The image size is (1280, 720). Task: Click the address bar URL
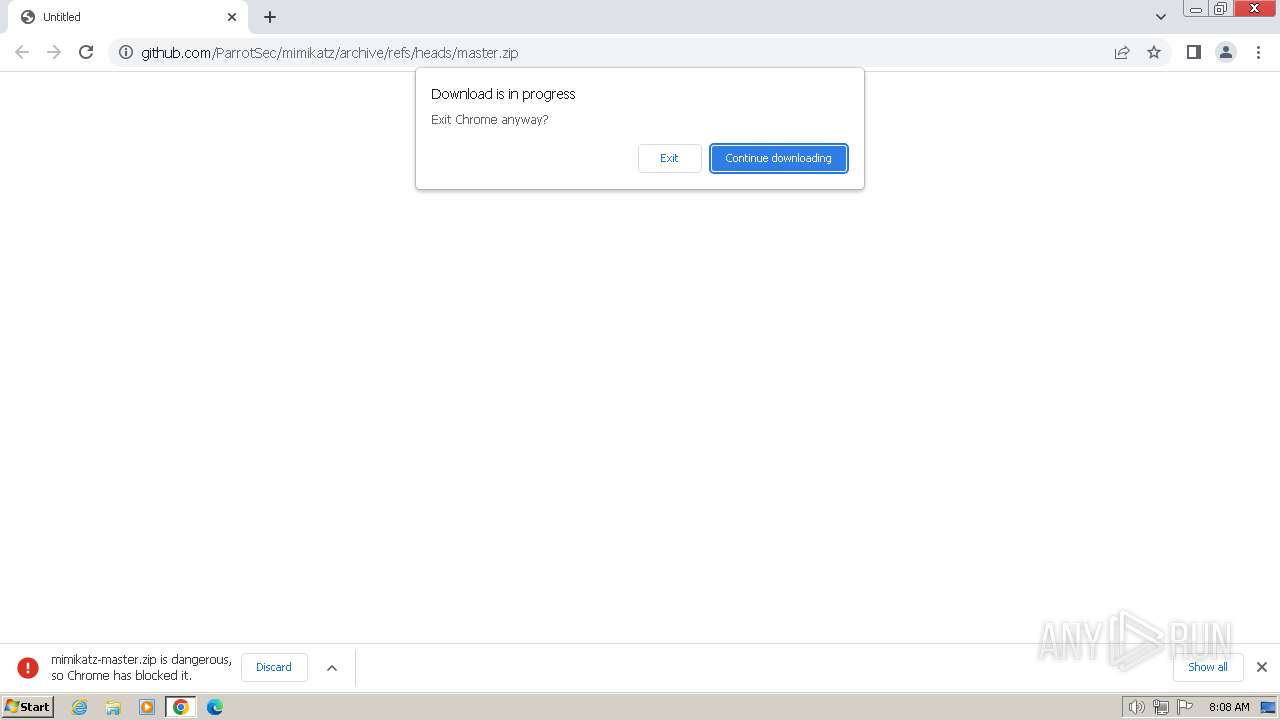point(330,52)
